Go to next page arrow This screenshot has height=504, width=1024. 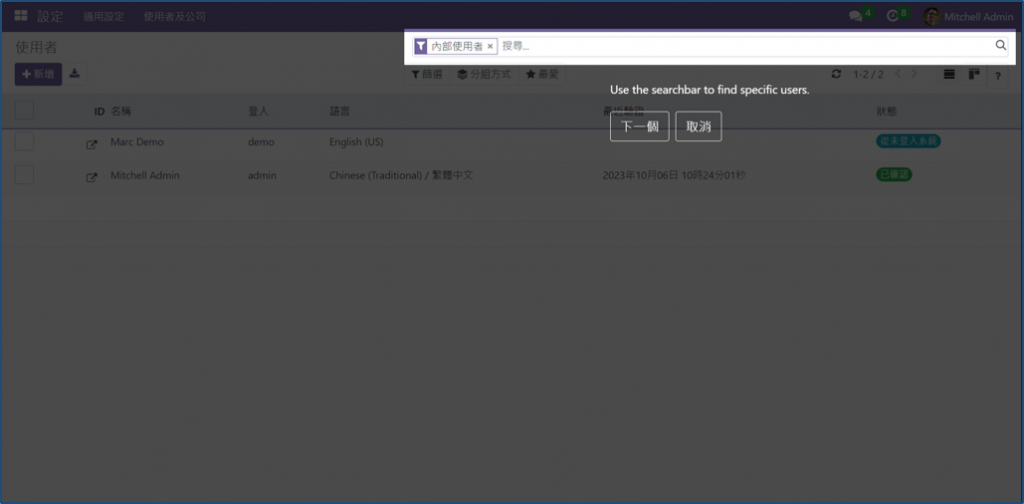tap(914, 74)
